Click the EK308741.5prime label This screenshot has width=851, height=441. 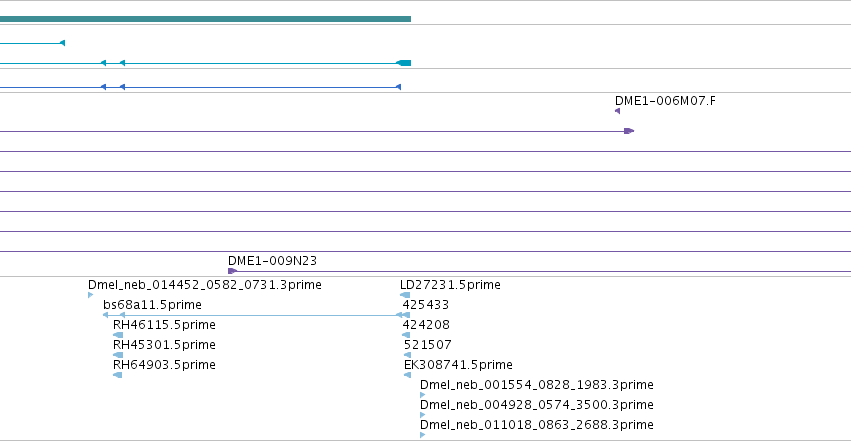(459, 365)
